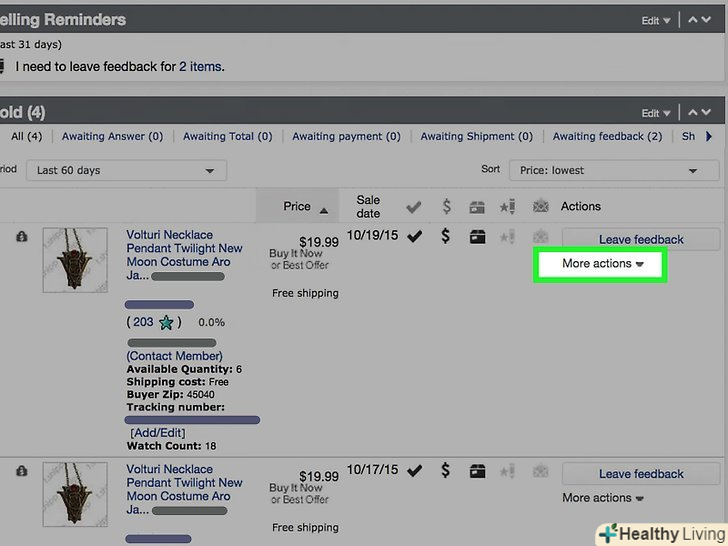Click shipped box icon for 10/19/15 sale
This screenshot has height=546, width=728.
point(477,237)
